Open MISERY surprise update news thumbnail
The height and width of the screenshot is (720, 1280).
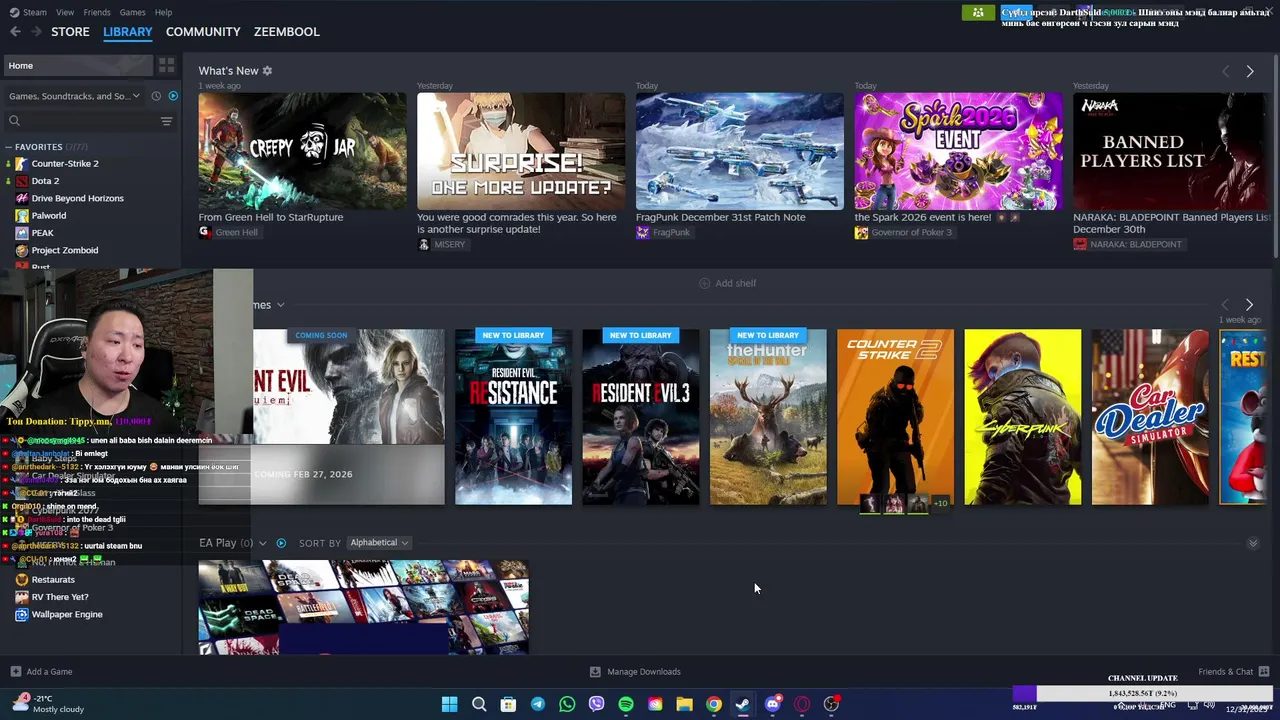pyautogui.click(x=521, y=151)
